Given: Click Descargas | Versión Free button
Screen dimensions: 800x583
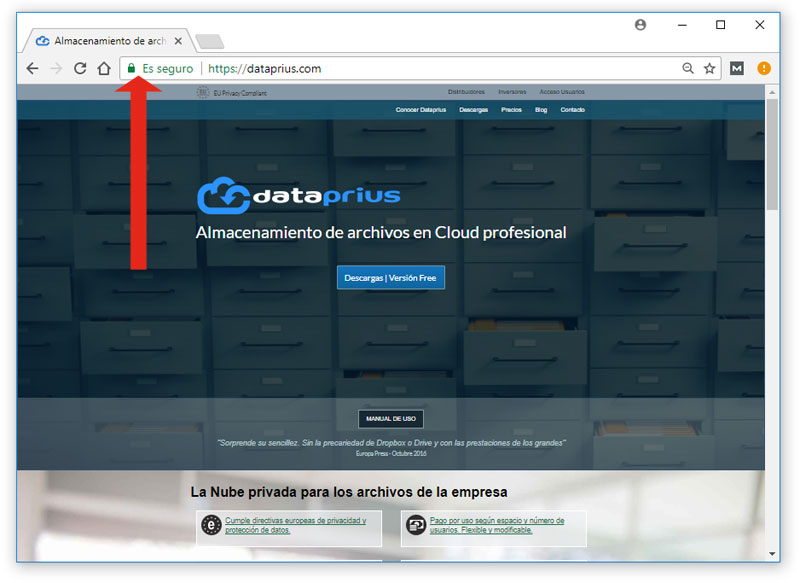Looking at the screenshot, I should (x=391, y=277).
